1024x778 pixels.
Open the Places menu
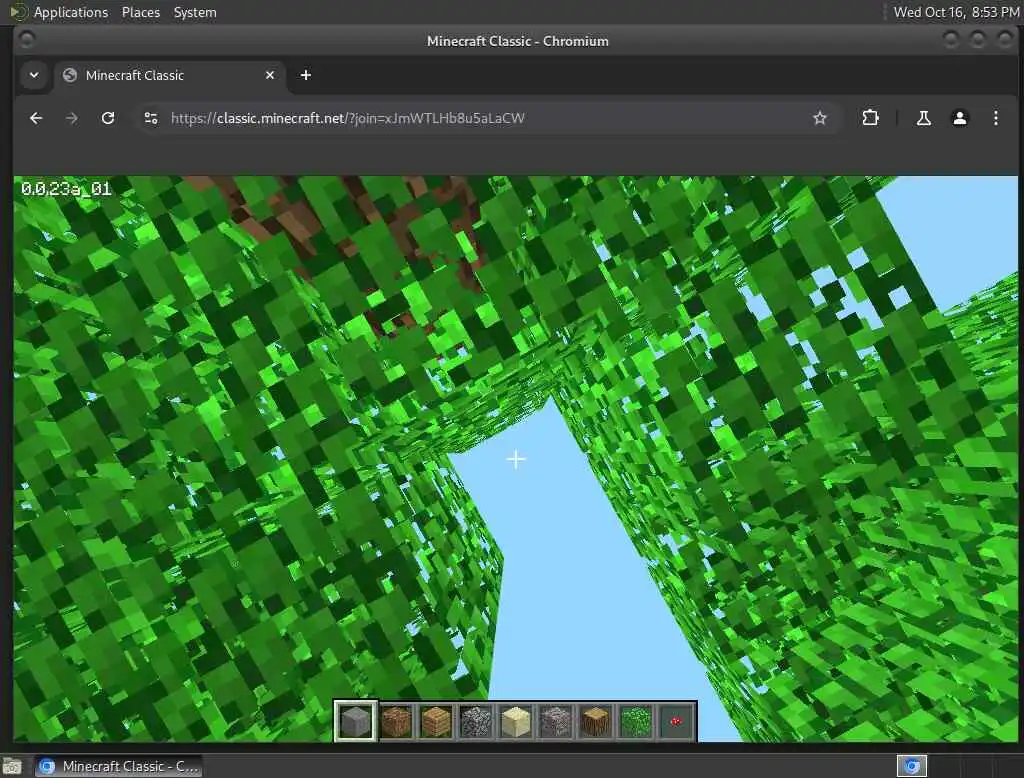pos(140,12)
